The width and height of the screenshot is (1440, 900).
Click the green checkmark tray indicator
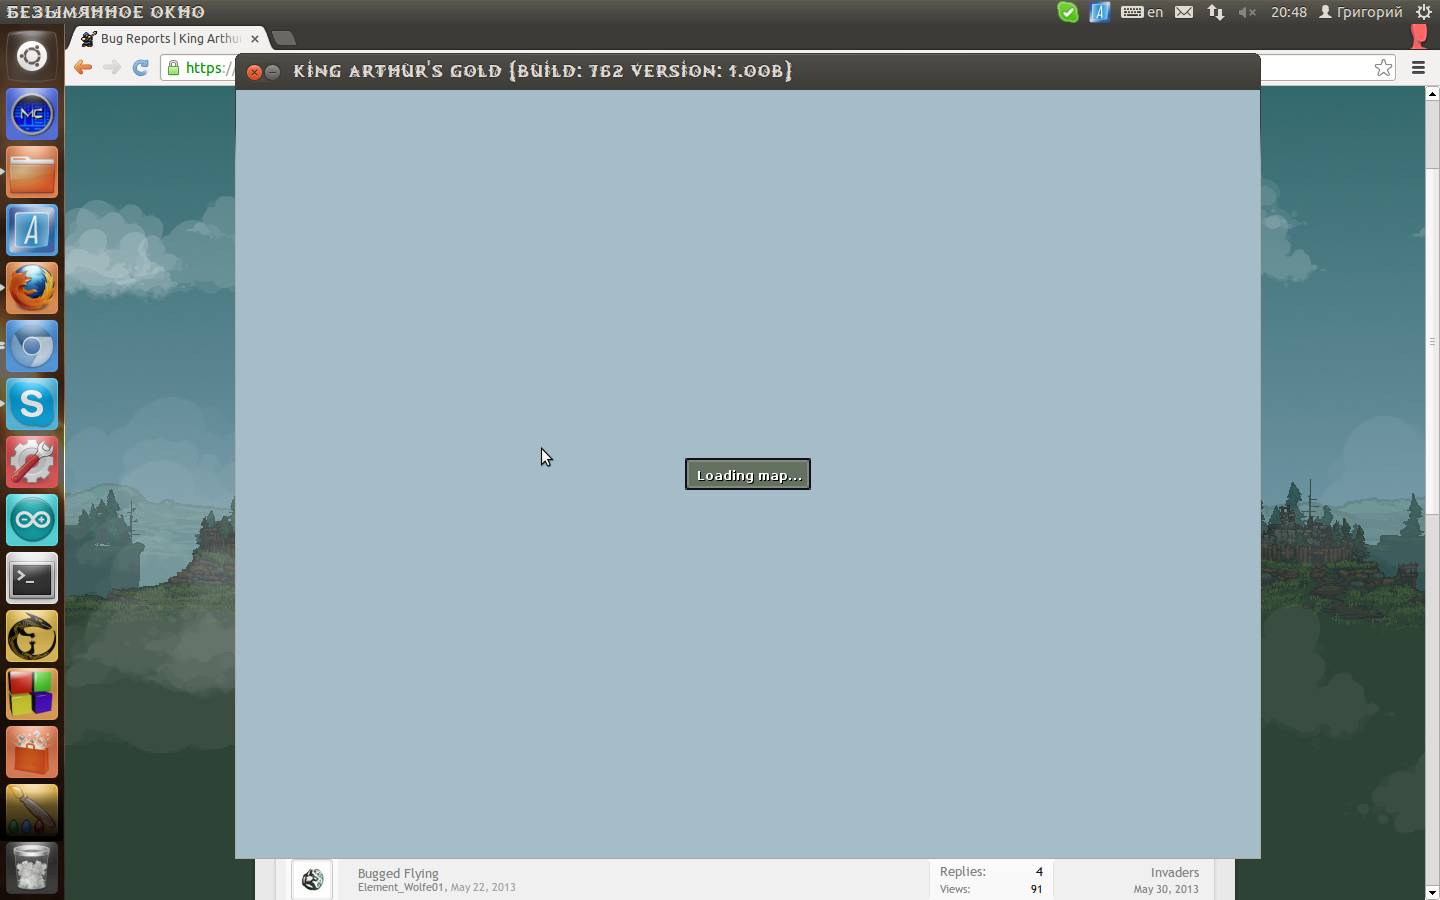[1068, 12]
